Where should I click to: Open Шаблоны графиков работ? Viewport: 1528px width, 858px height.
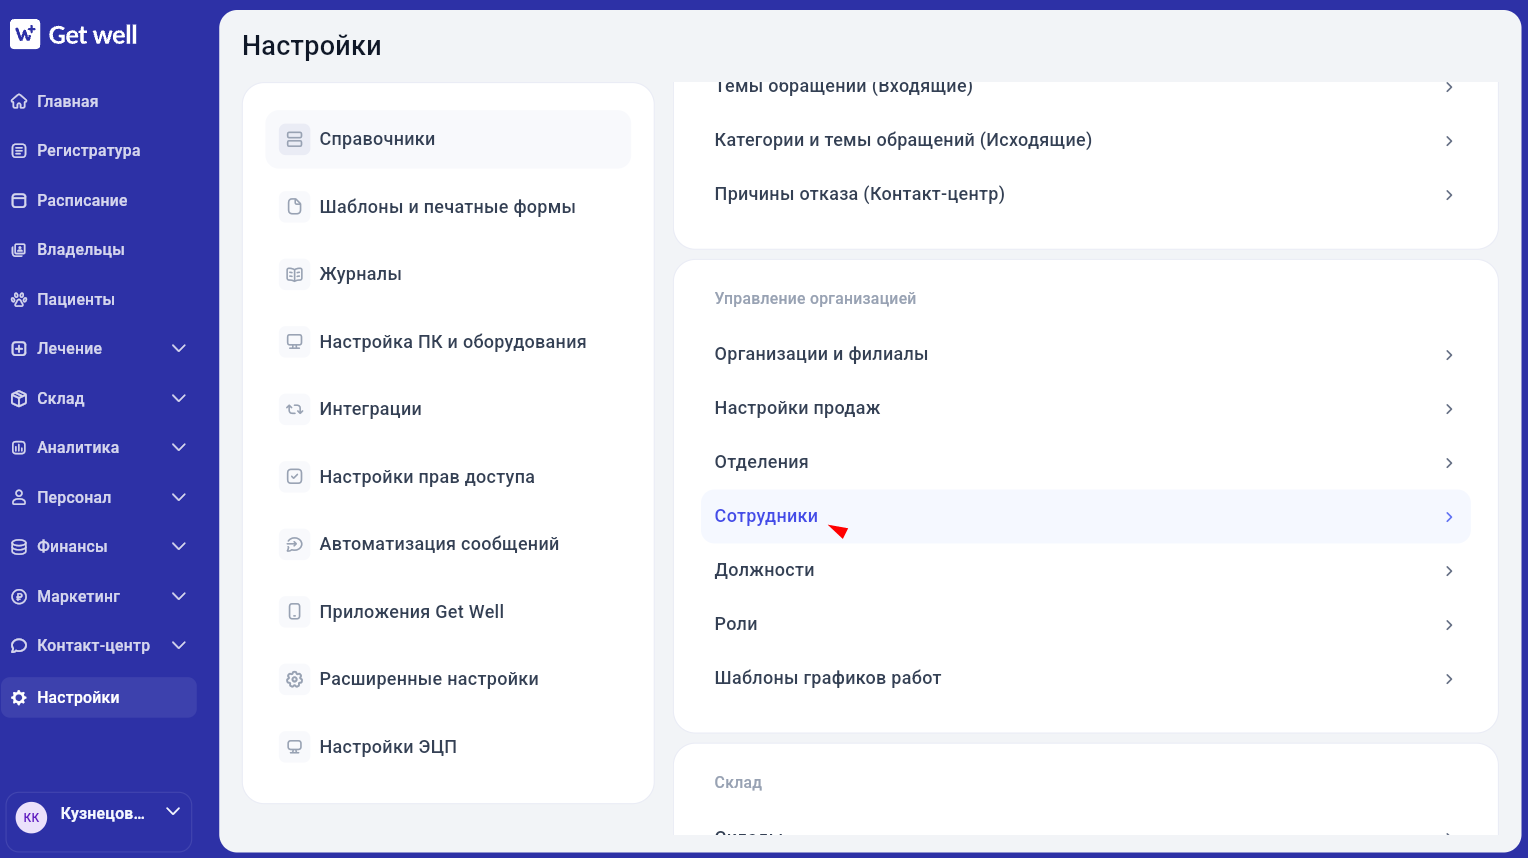click(x=1086, y=678)
